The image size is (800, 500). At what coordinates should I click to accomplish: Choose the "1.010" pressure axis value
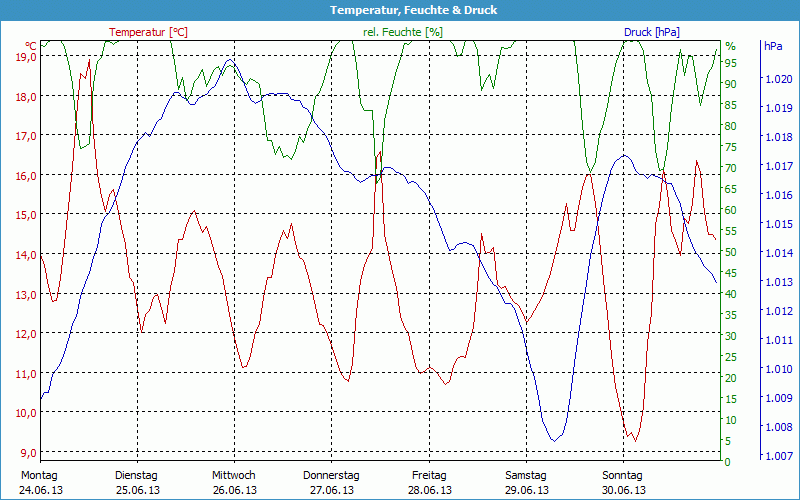pyautogui.click(x=779, y=369)
